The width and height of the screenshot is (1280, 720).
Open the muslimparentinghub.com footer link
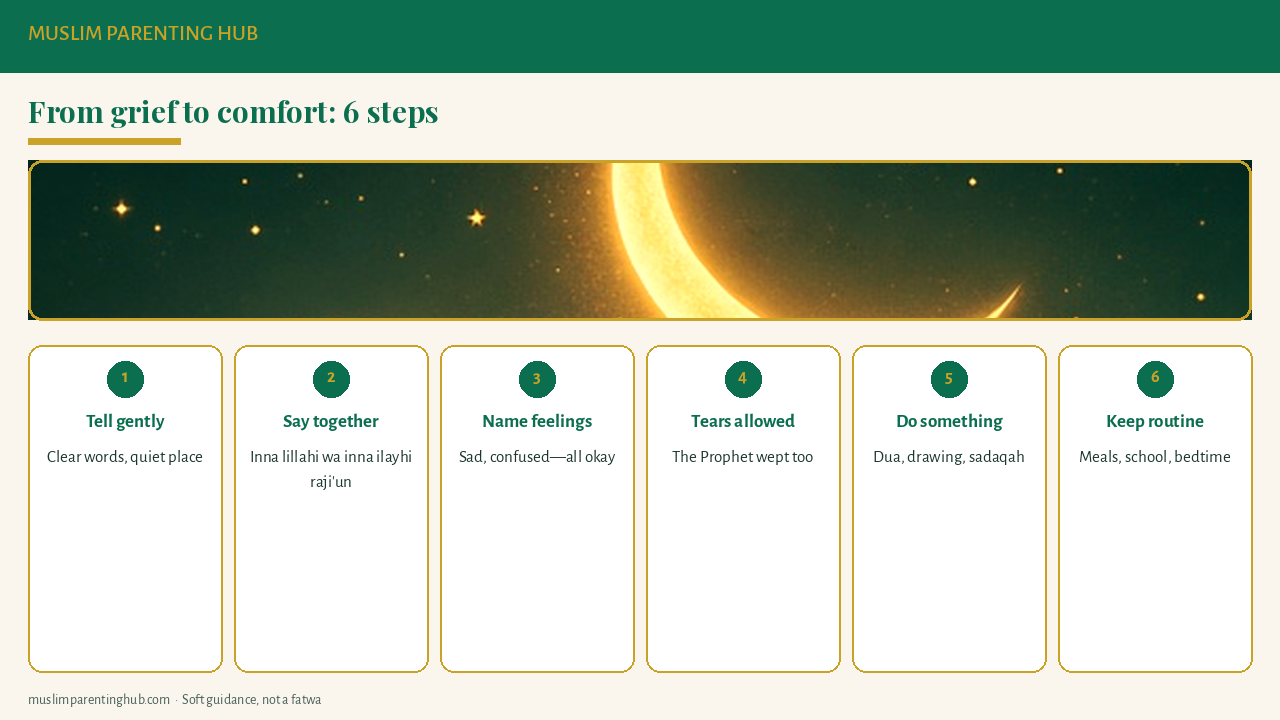click(99, 700)
